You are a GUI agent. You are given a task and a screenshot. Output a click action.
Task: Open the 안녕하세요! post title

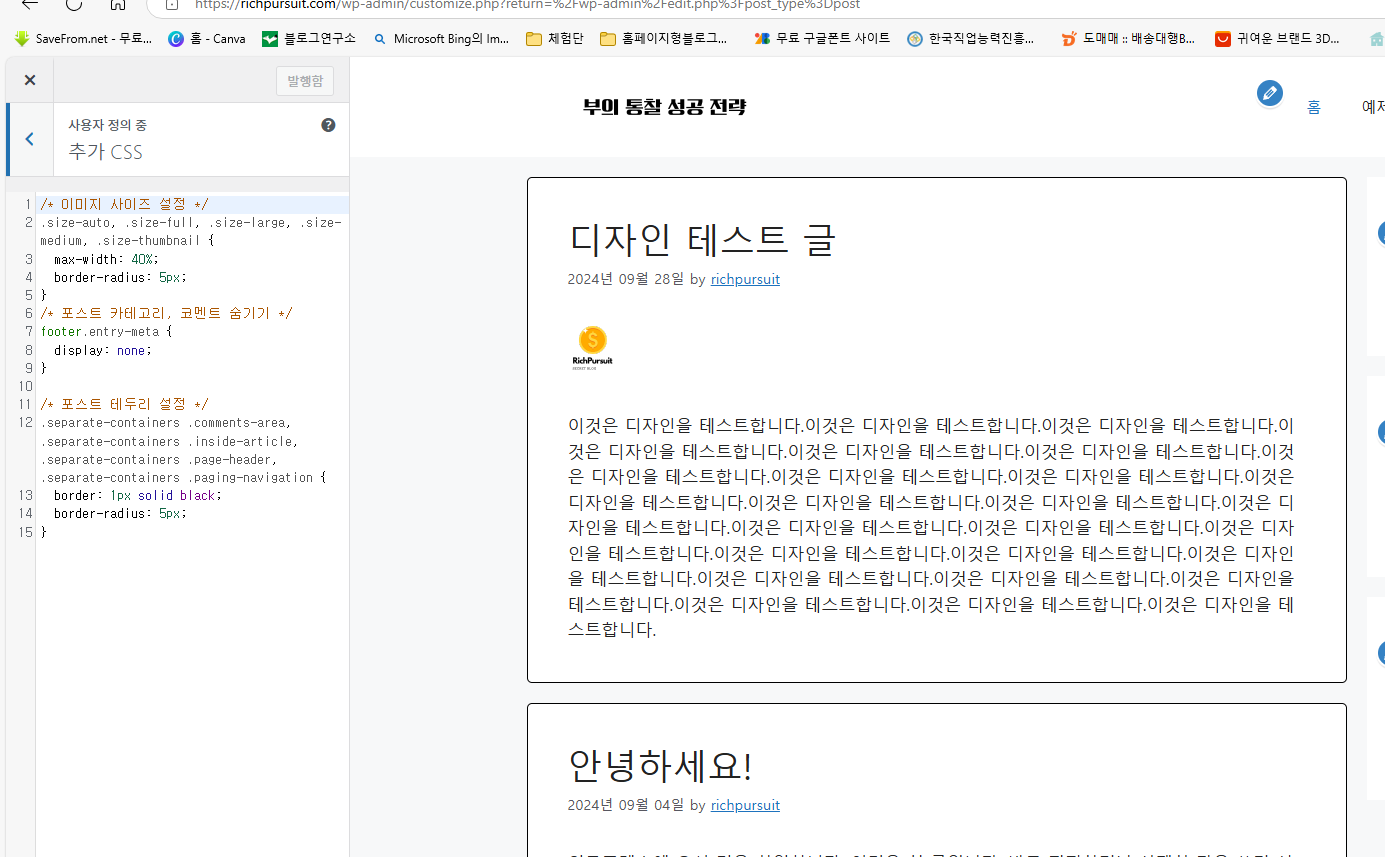pos(659,766)
